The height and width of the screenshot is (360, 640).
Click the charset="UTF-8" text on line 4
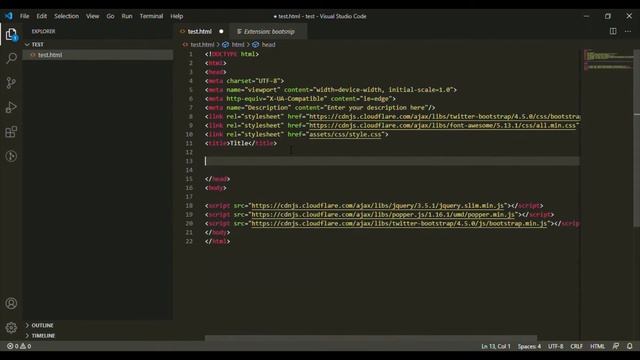click(x=253, y=81)
